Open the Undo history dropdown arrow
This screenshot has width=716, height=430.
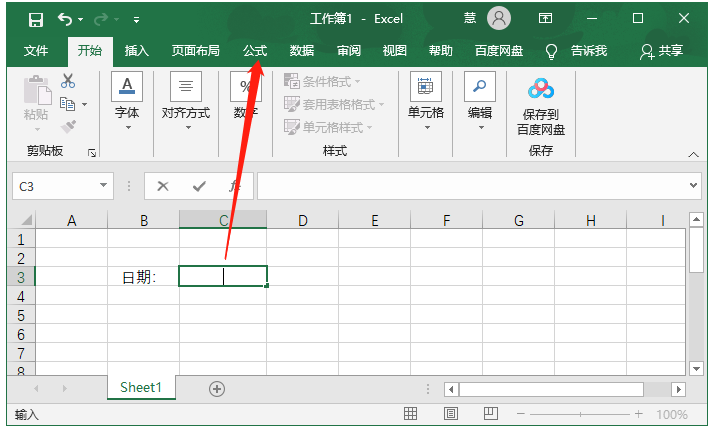click(81, 20)
